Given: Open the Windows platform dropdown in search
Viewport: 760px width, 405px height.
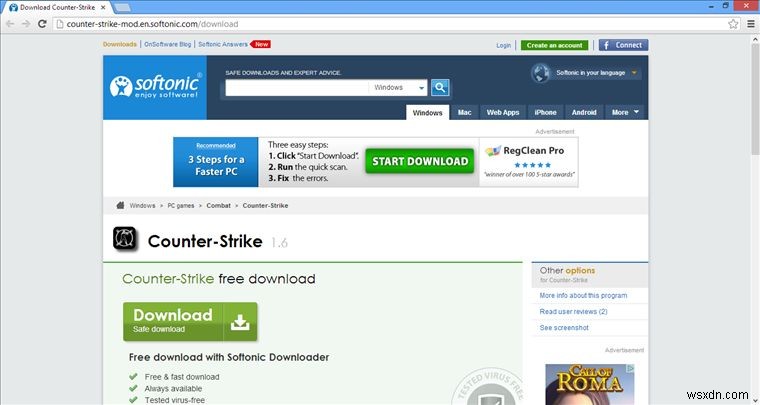Looking at the screenshot, I should tap(397, 88).
